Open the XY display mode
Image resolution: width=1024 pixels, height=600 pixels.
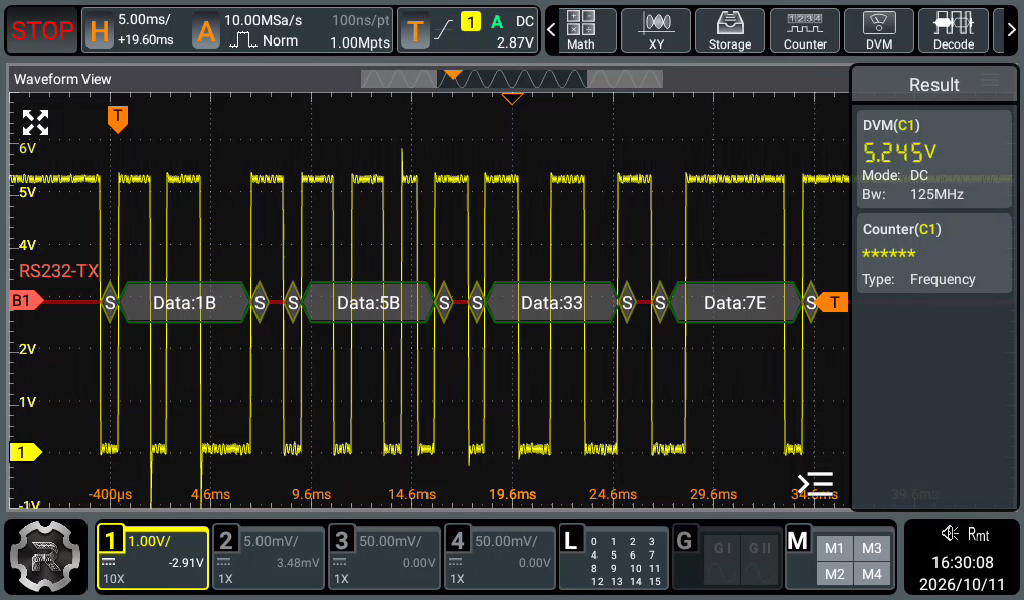click(x=656, y=30)
